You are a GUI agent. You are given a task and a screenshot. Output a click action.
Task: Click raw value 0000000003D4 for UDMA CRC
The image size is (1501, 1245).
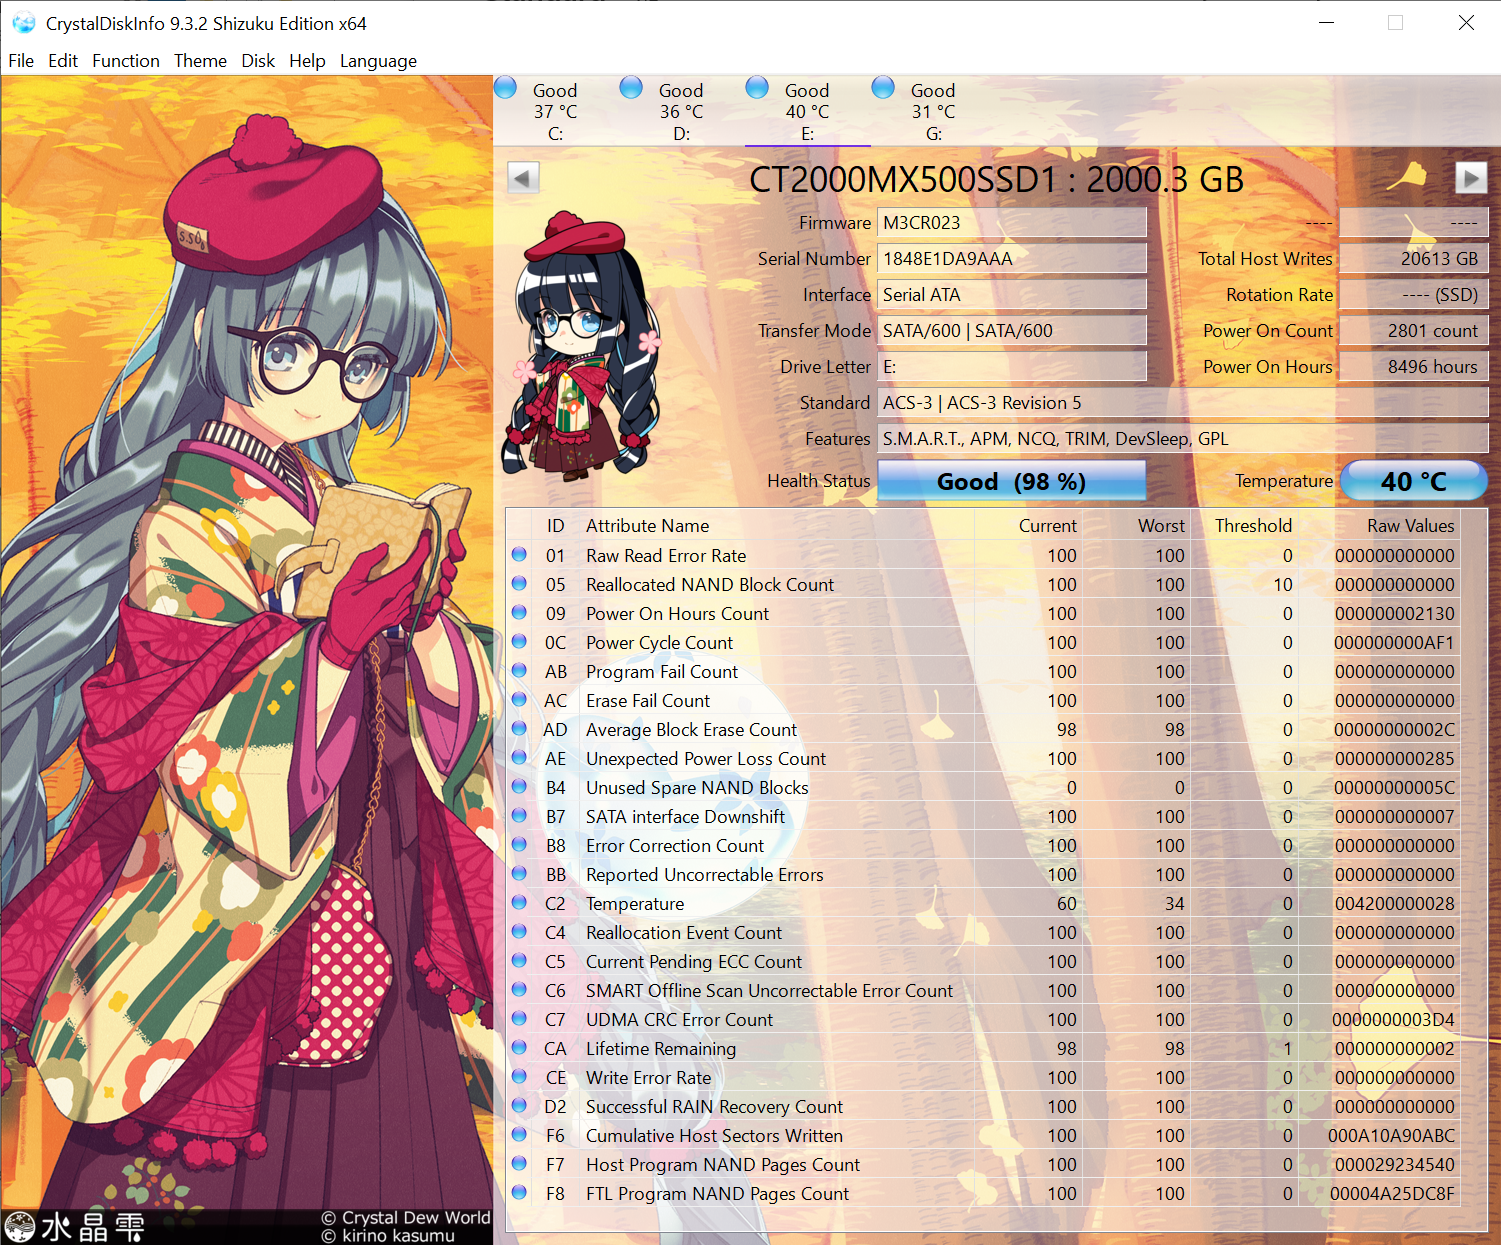[1393, 1020]
